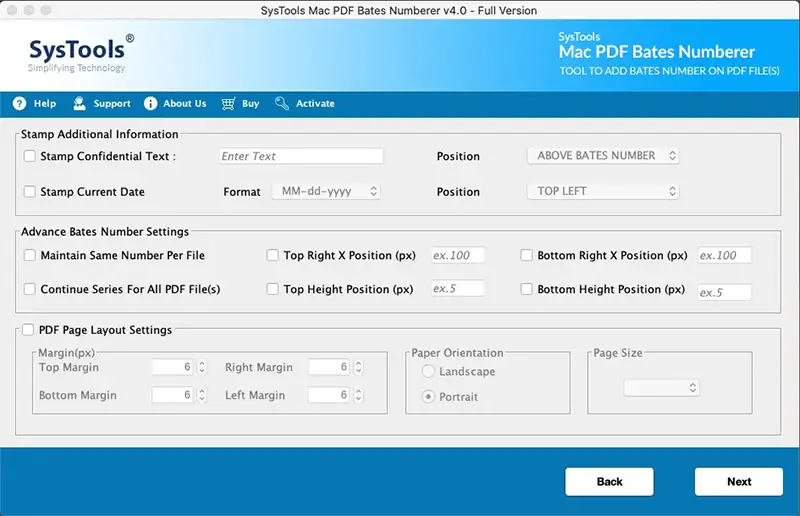Open the ABOVE BATES NUMBER position dropdown

click(603, 156)
